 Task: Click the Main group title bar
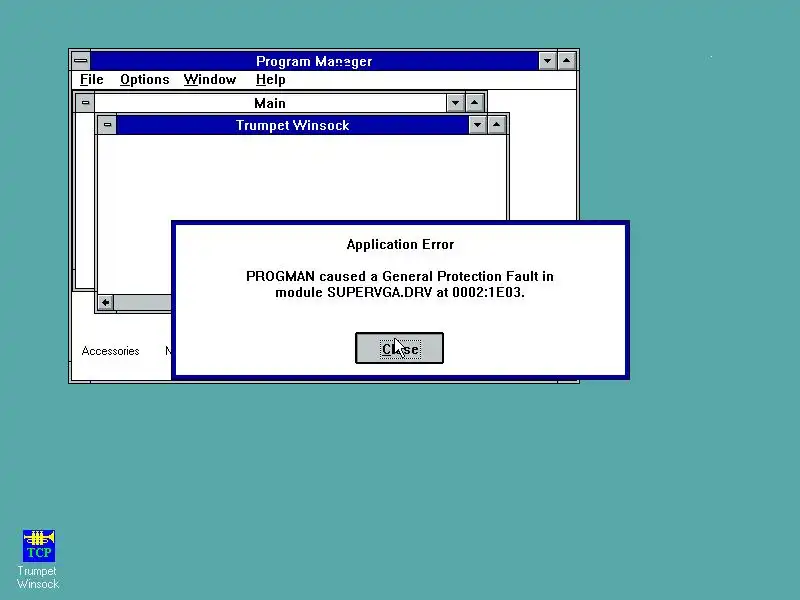(x=270, y=103)
